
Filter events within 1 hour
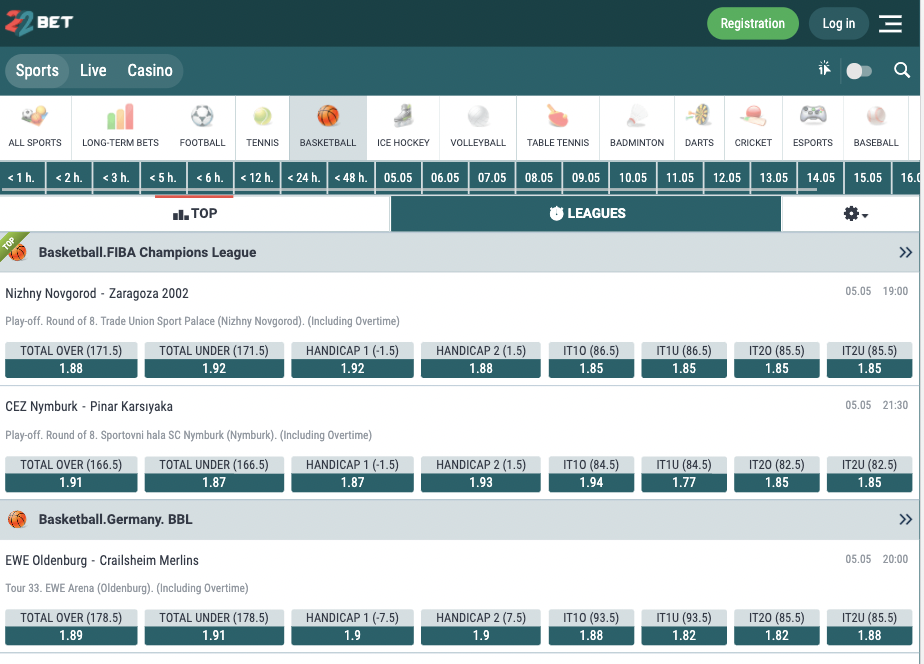(x=22, y=177)
